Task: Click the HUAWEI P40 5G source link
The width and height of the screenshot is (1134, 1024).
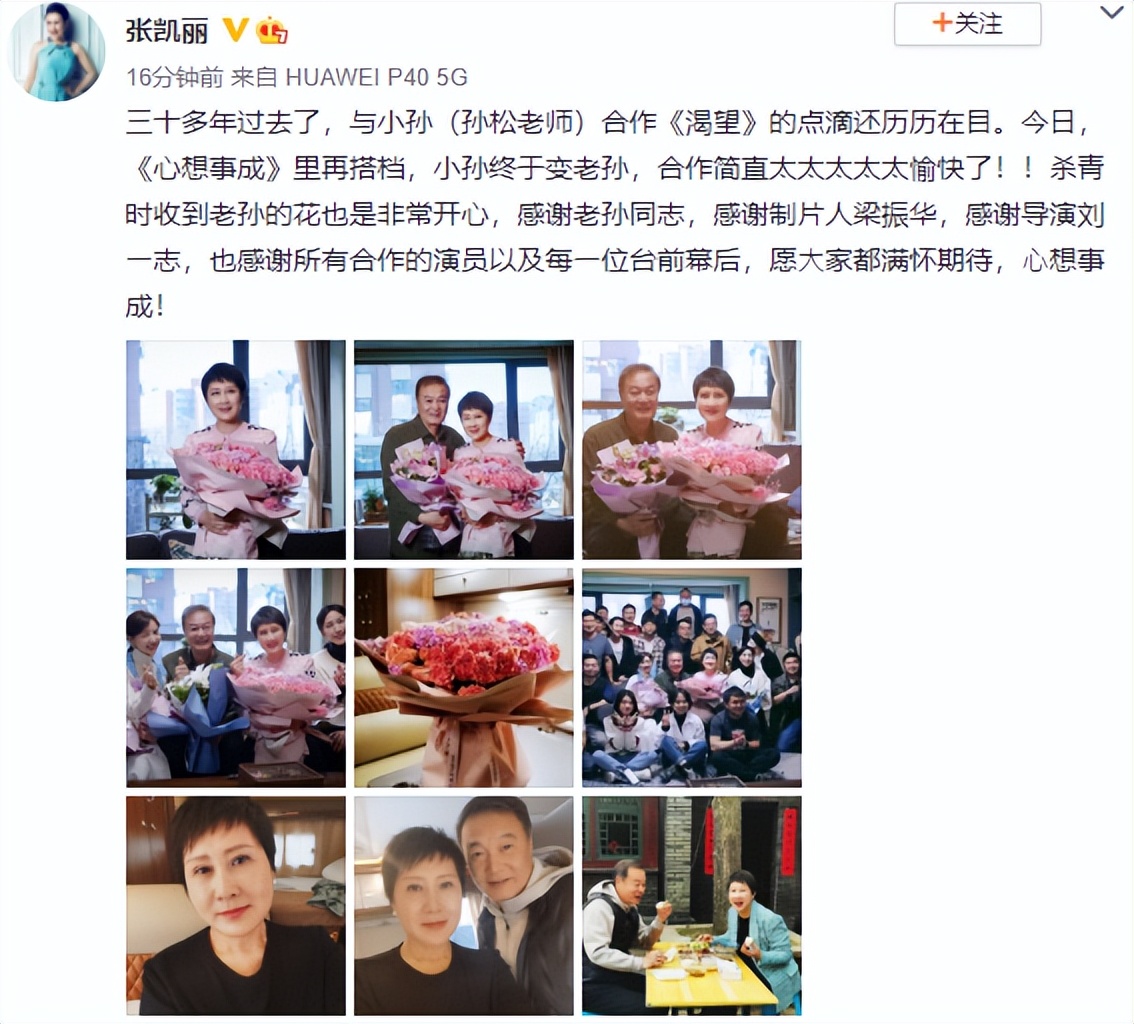Action: (377, 77)
